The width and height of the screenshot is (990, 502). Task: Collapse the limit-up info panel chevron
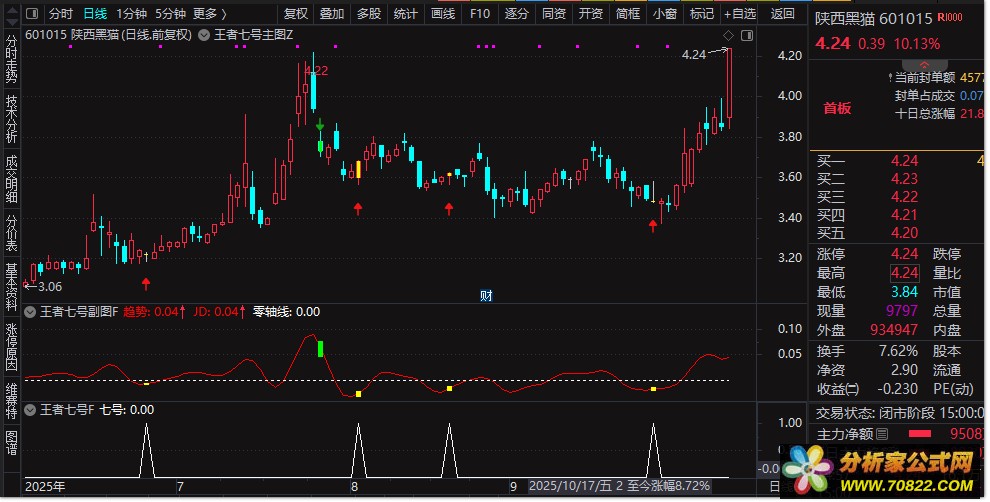pyautogui.click(x=924, y=66)
